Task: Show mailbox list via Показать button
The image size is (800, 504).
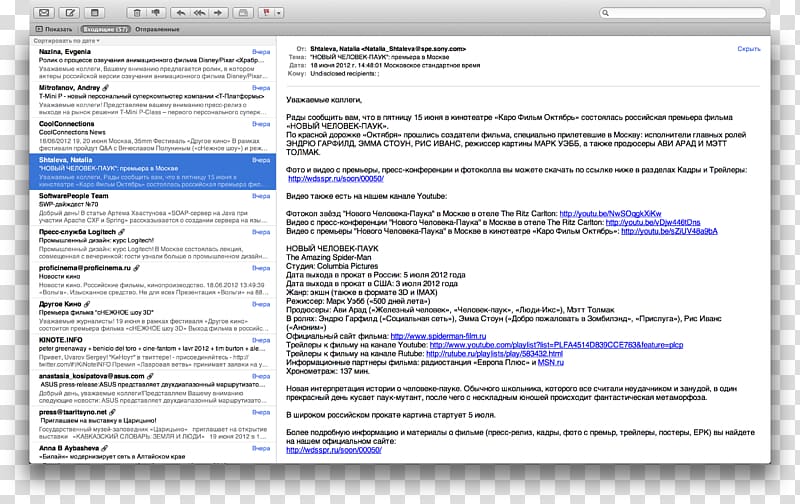Action: (x=54, y=29)
